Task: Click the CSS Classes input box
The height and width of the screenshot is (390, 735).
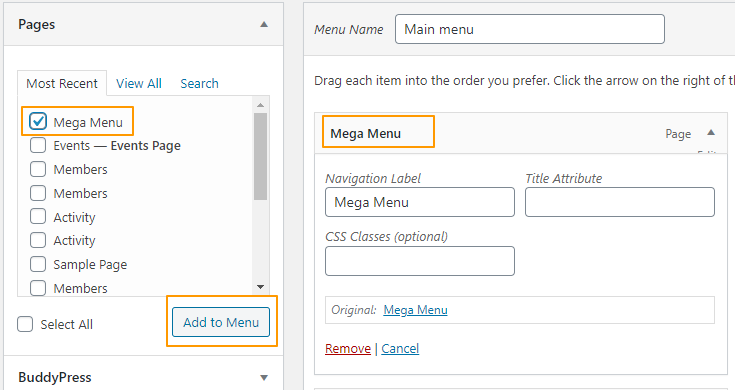Action: (x=420, y=261)
